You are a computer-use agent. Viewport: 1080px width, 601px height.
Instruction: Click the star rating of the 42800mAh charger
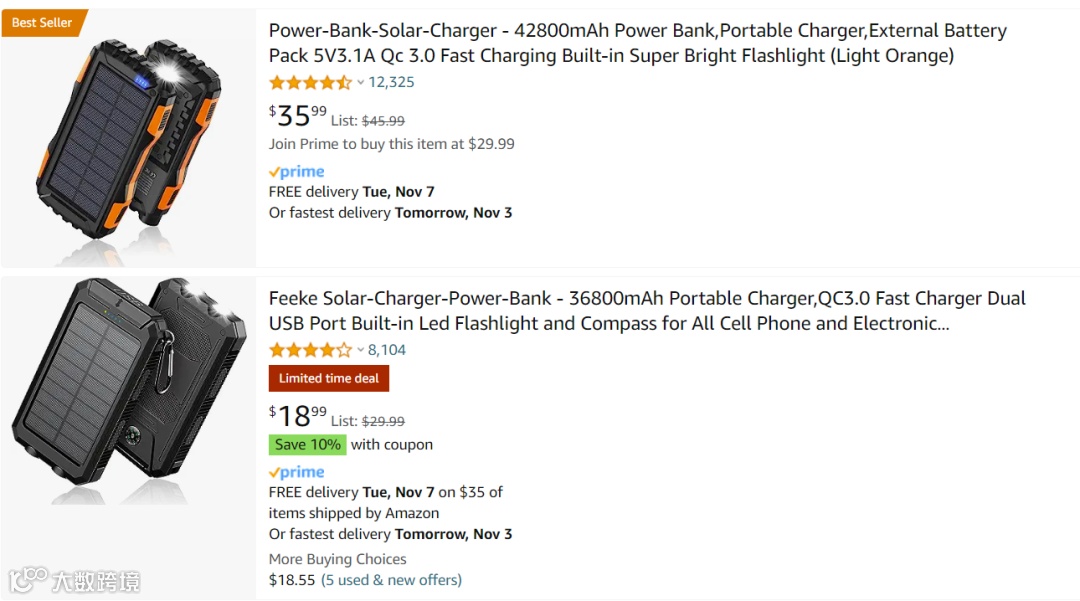point(310,83)
